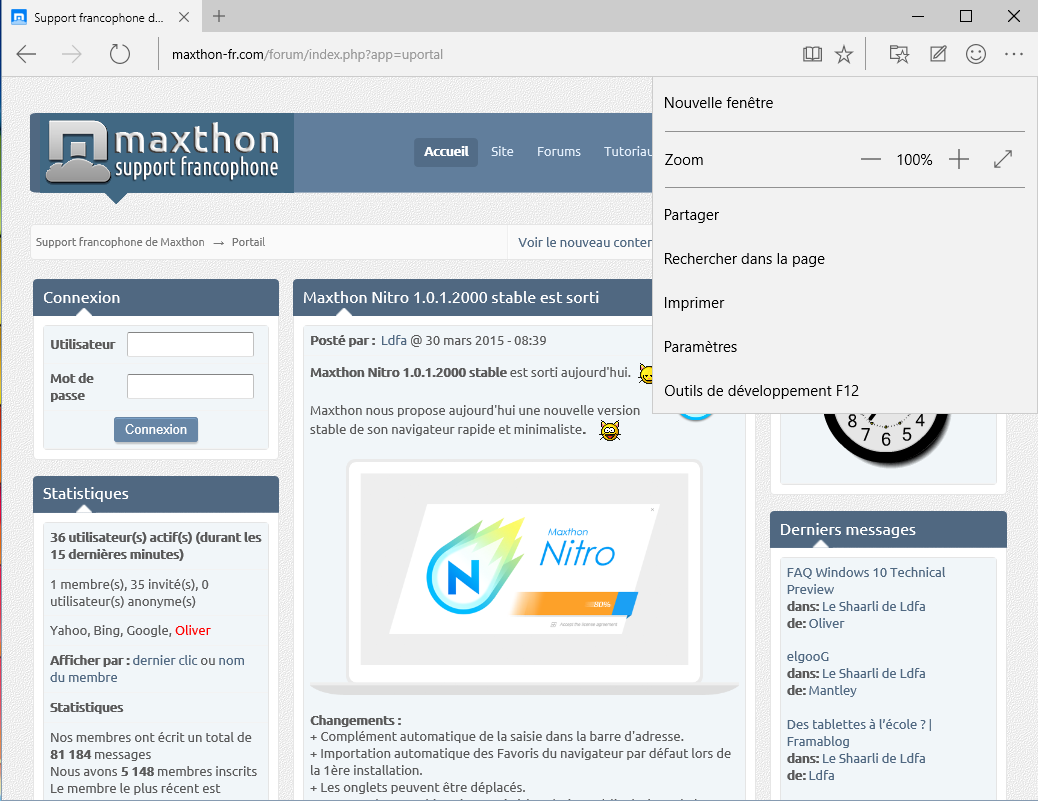The width and height of the screenshot is (1038, 801).
Task: Close the Support francophone tab
Action: click(x=184, y=17)
